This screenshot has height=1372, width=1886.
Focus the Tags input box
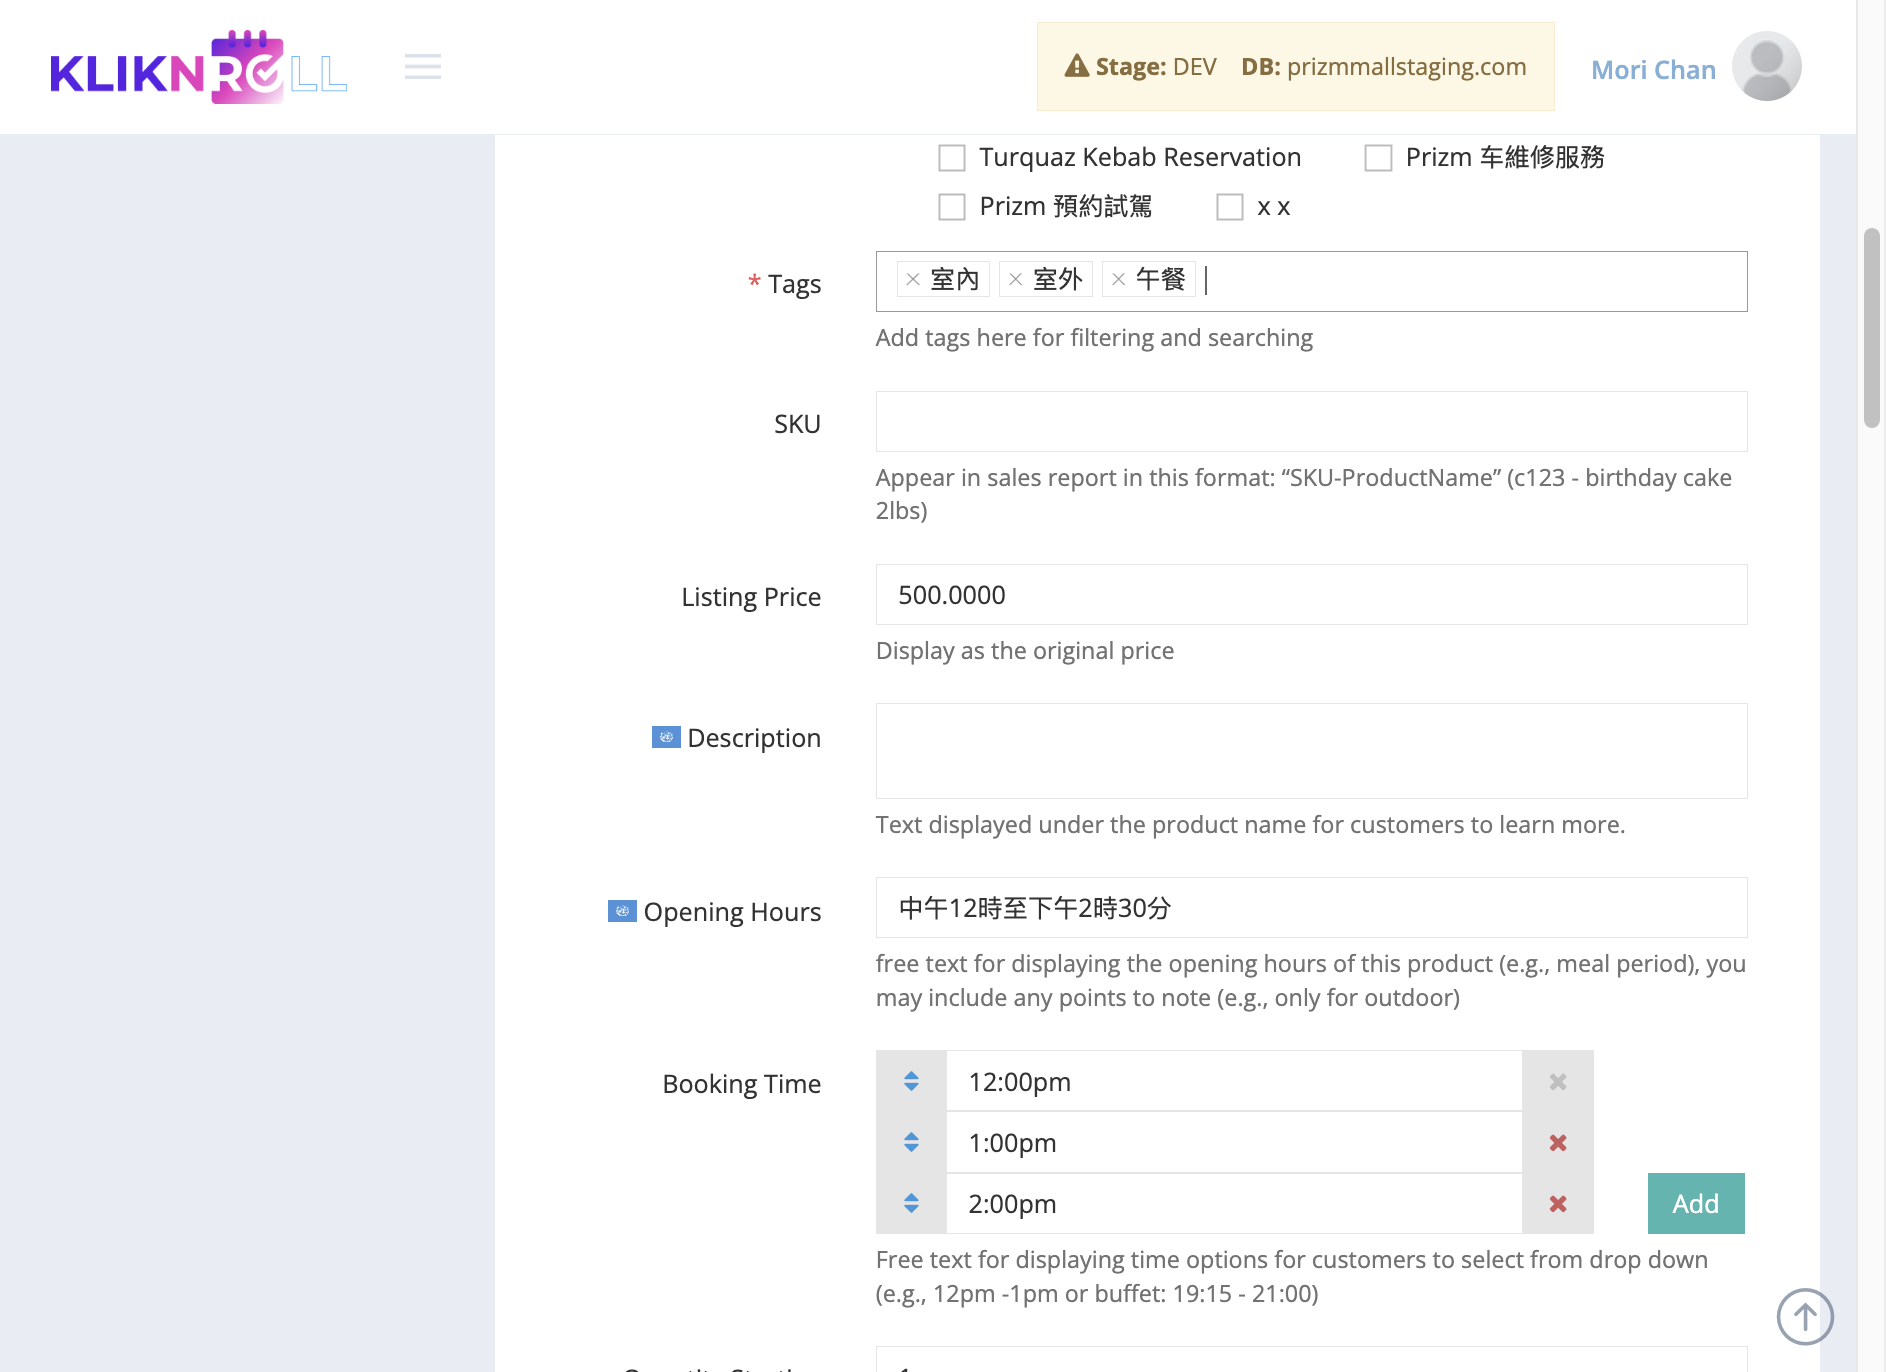pyautogui.click(x=1311, y=281)
